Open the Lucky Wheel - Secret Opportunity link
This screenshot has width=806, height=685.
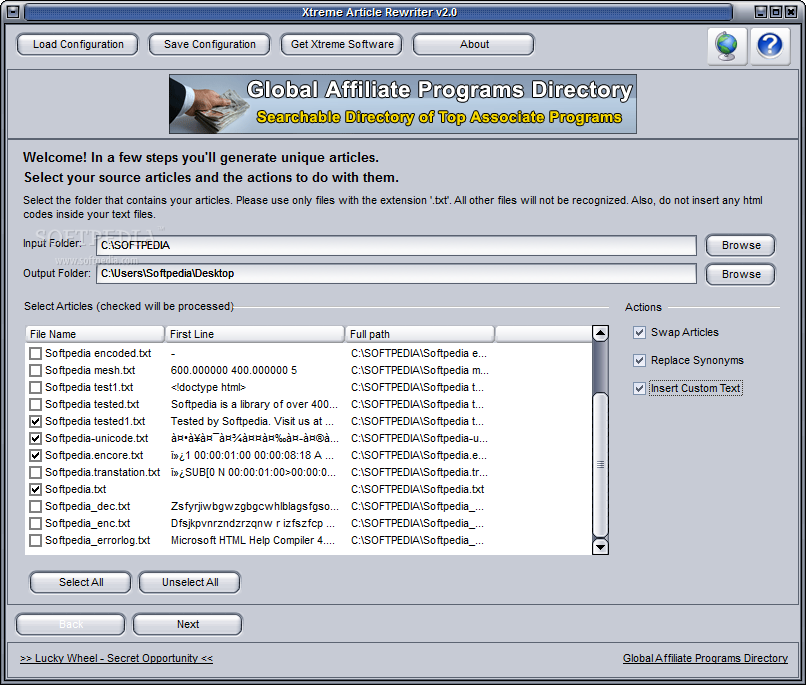click(x=116, y=658)
